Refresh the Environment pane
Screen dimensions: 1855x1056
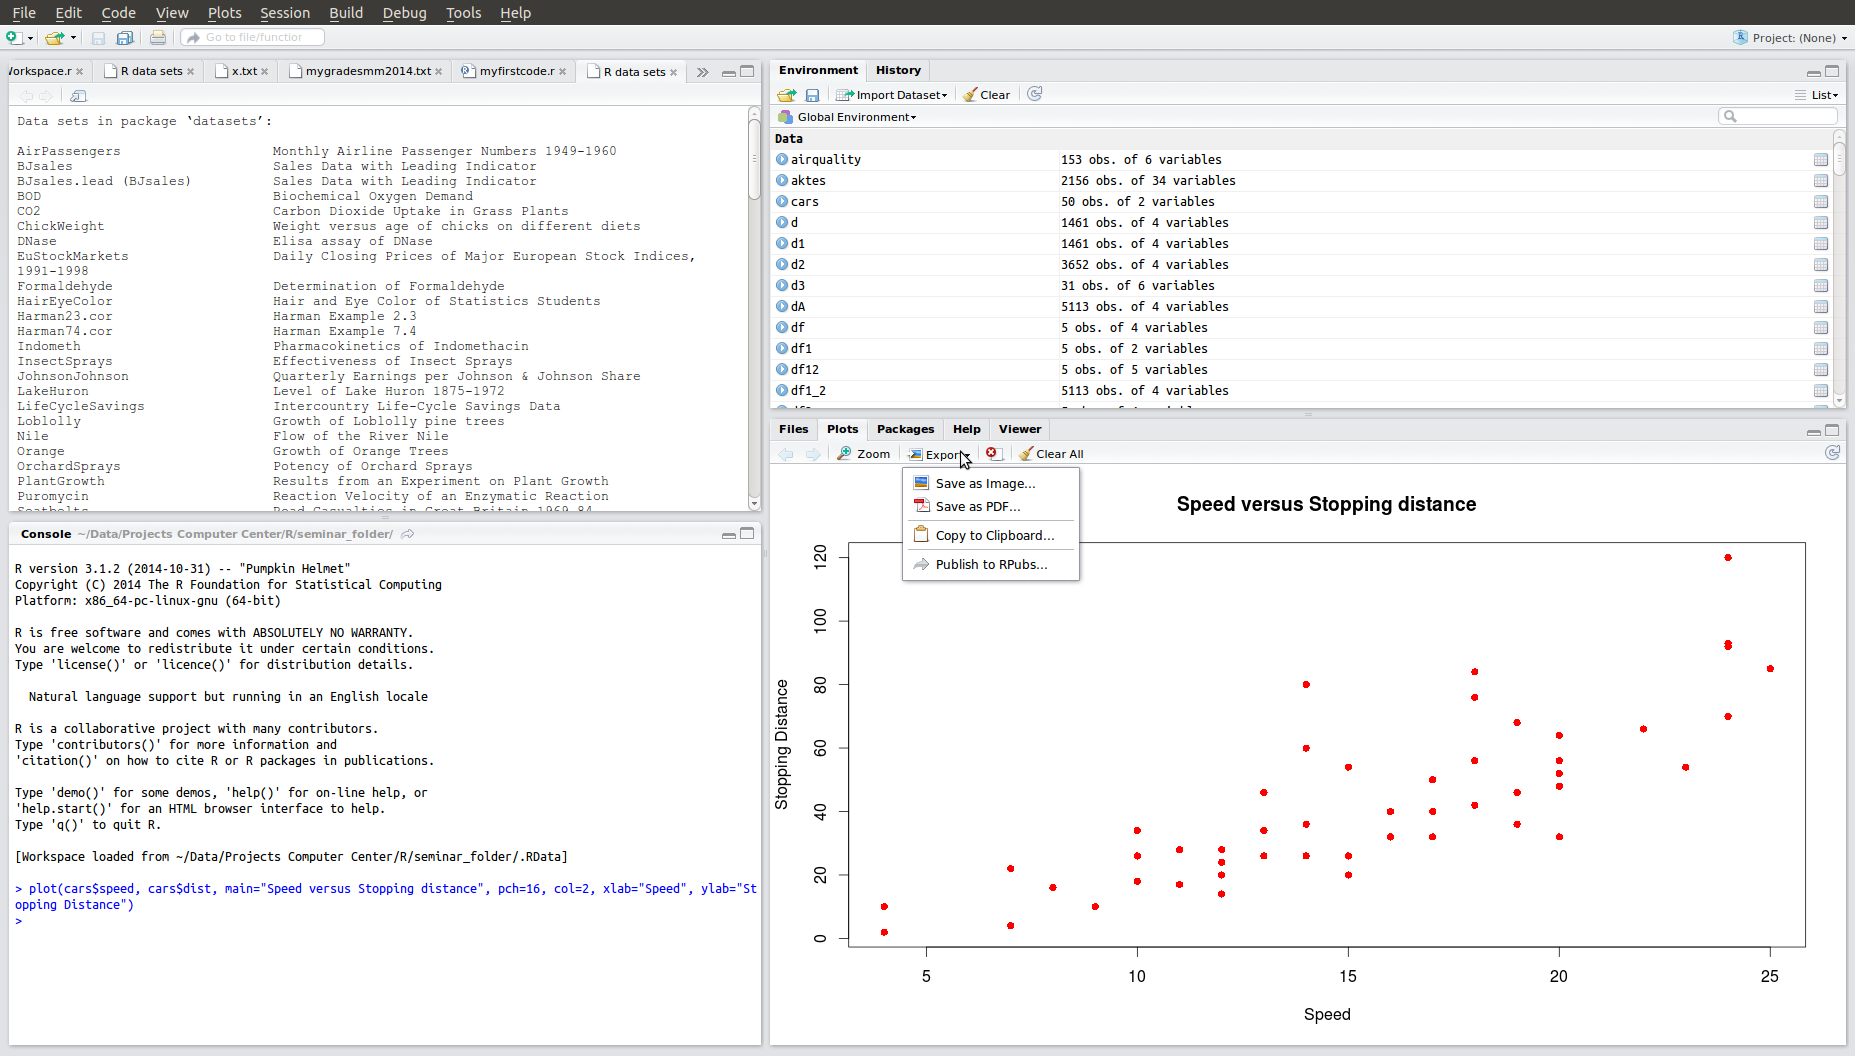(1035, 94)
